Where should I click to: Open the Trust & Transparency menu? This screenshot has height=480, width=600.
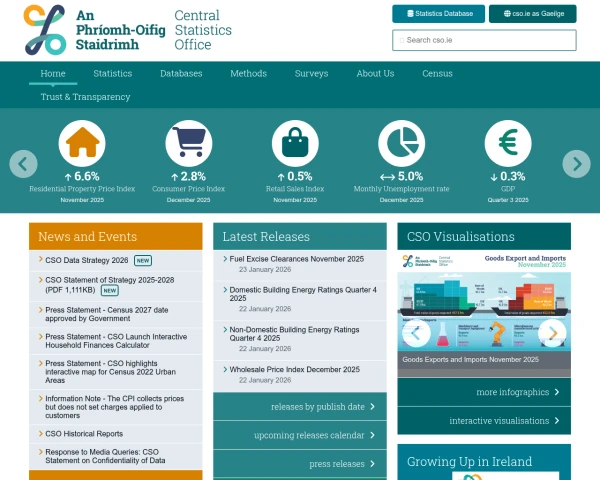click(x=85, y=97)
